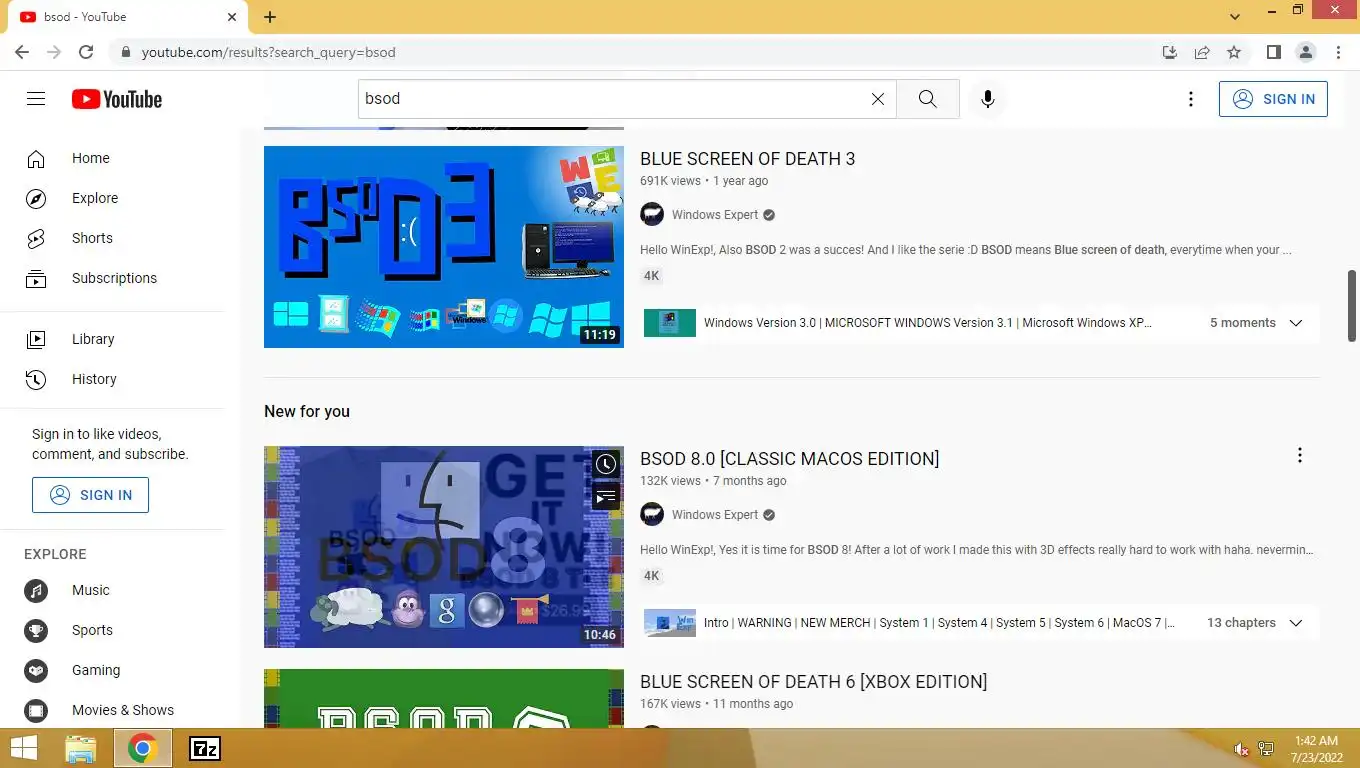Start voice search with microphone icon
1360x768 pixels.
click(988, 99)
